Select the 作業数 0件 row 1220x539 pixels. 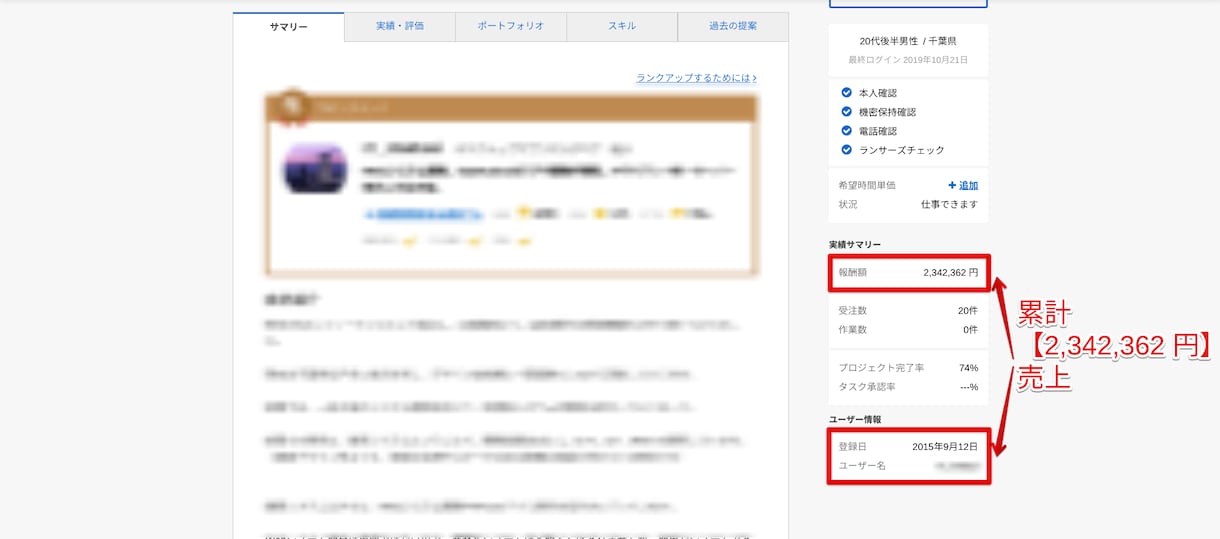908,329
